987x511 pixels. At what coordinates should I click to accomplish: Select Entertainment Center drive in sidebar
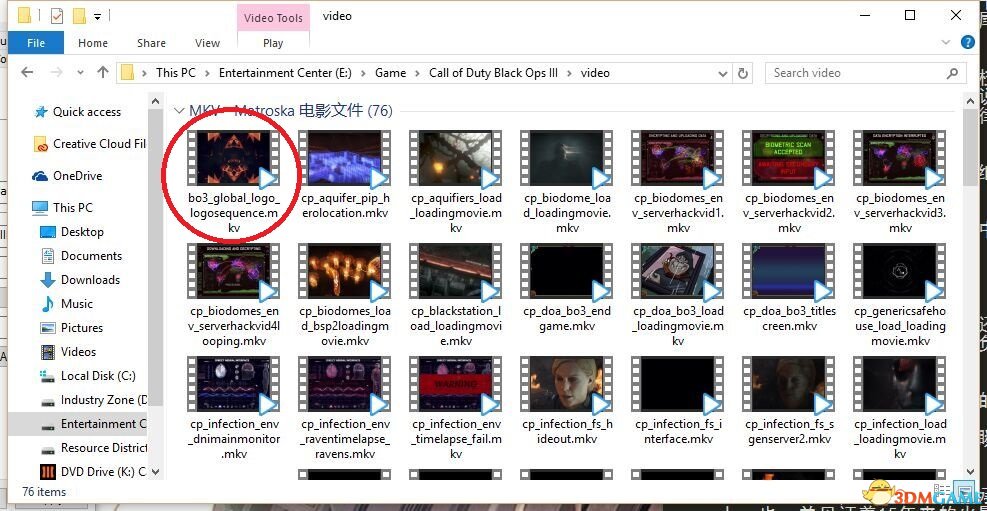click(x=93, y=424)
